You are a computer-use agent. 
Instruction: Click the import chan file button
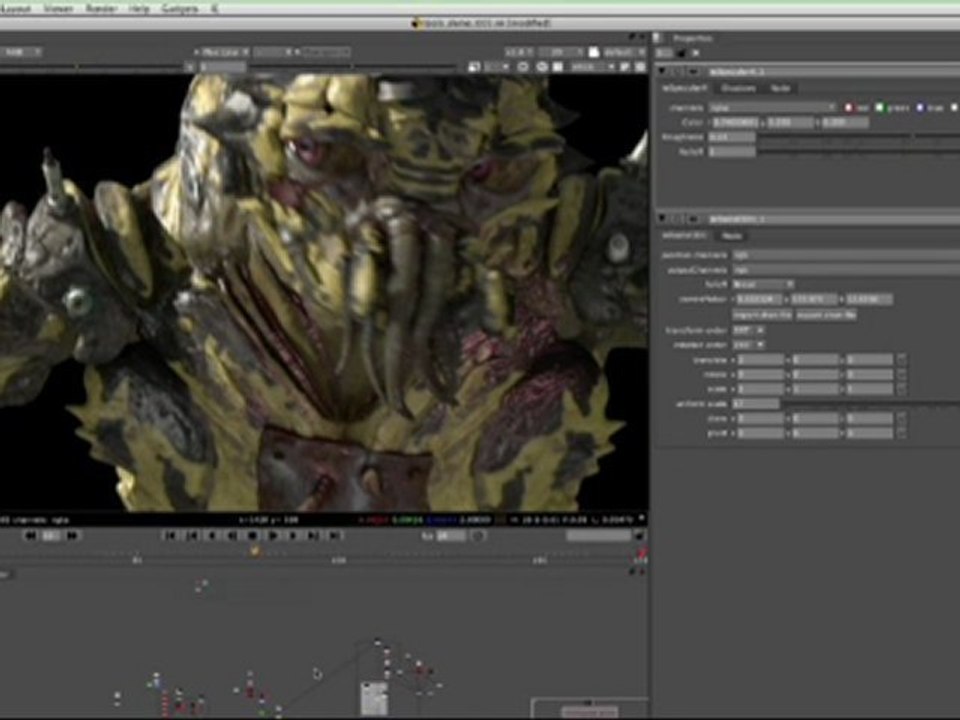[762, 315]
